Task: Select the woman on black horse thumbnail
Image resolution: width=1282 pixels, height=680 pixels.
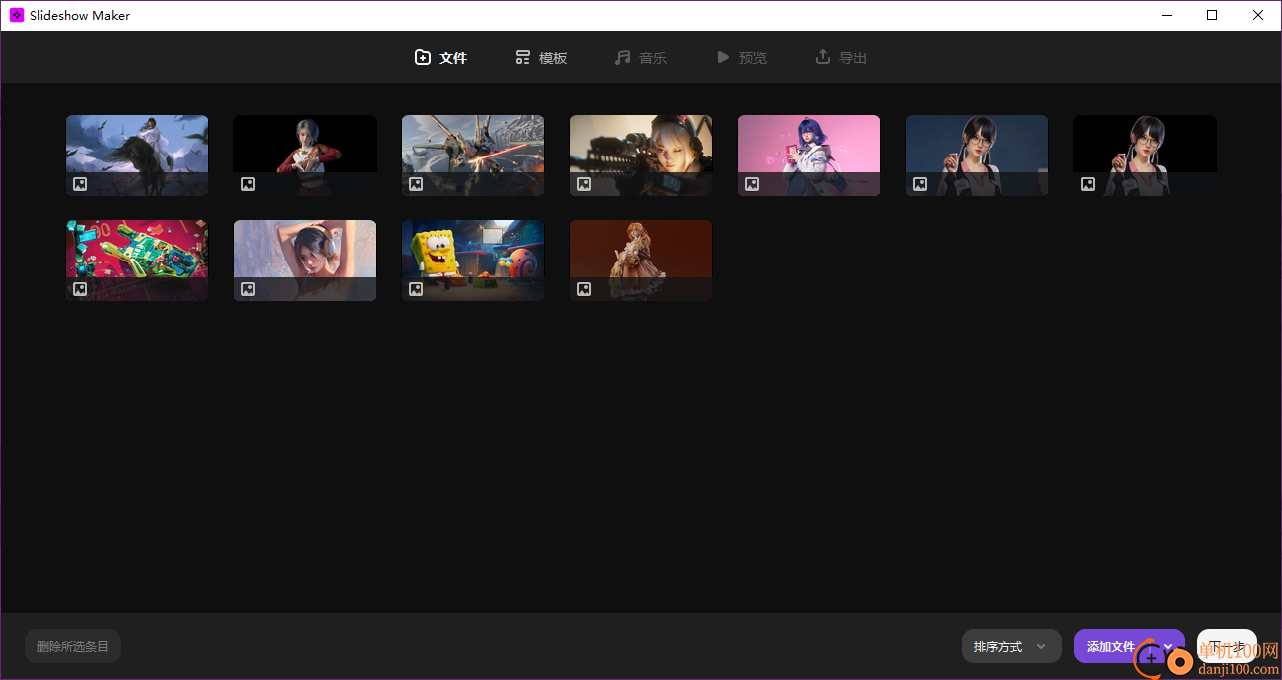Action: click(x=137, y=155)
